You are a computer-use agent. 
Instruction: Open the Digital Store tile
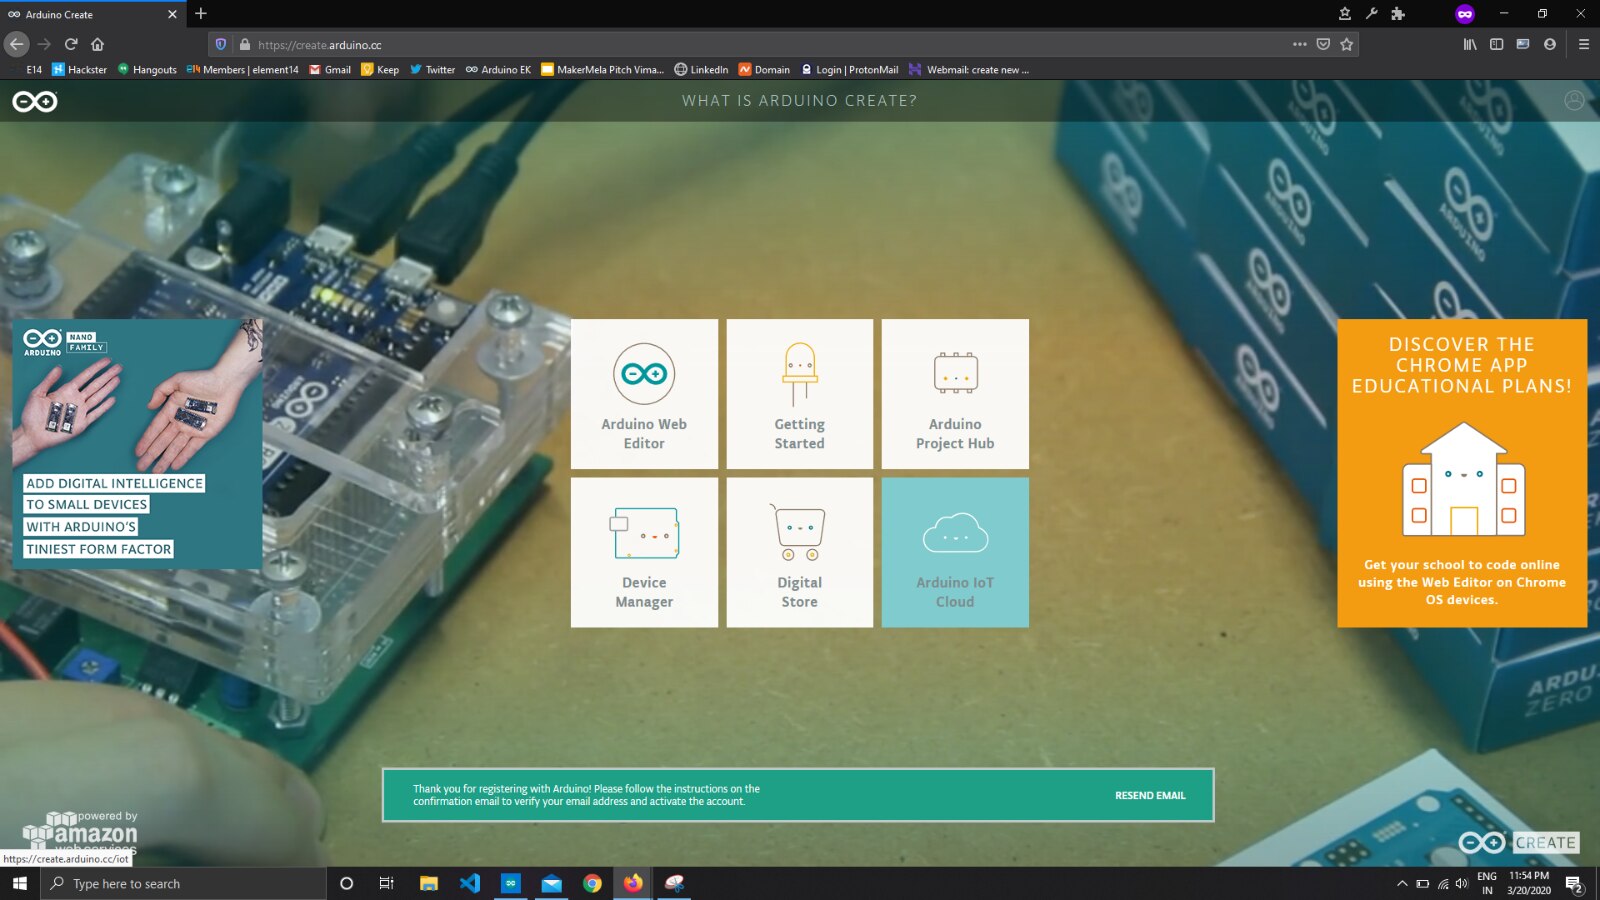point(800,552)
